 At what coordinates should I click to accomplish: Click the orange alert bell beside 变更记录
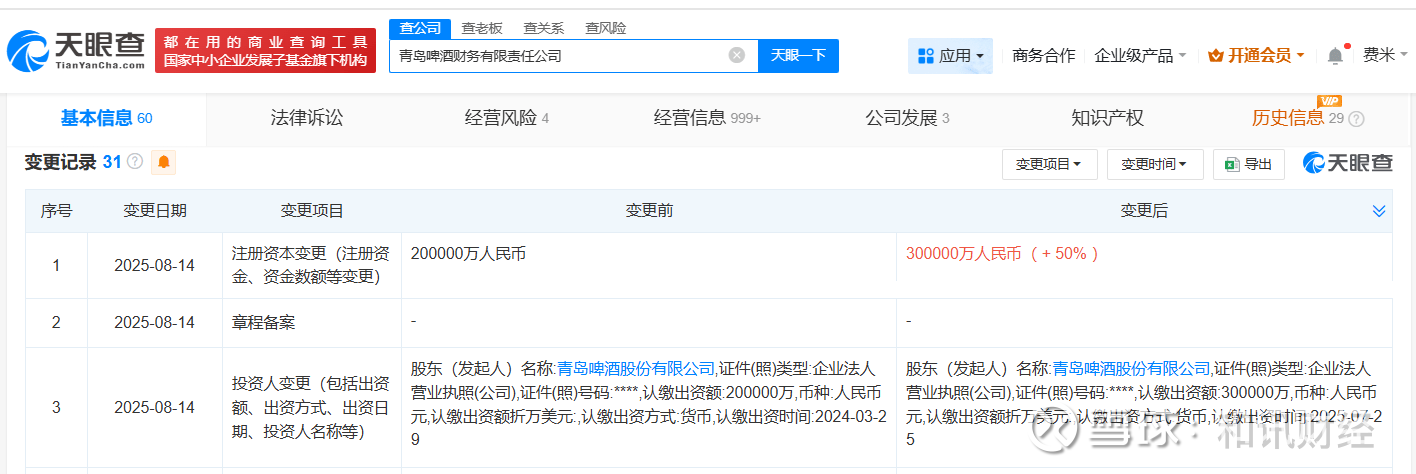[164, 161]
